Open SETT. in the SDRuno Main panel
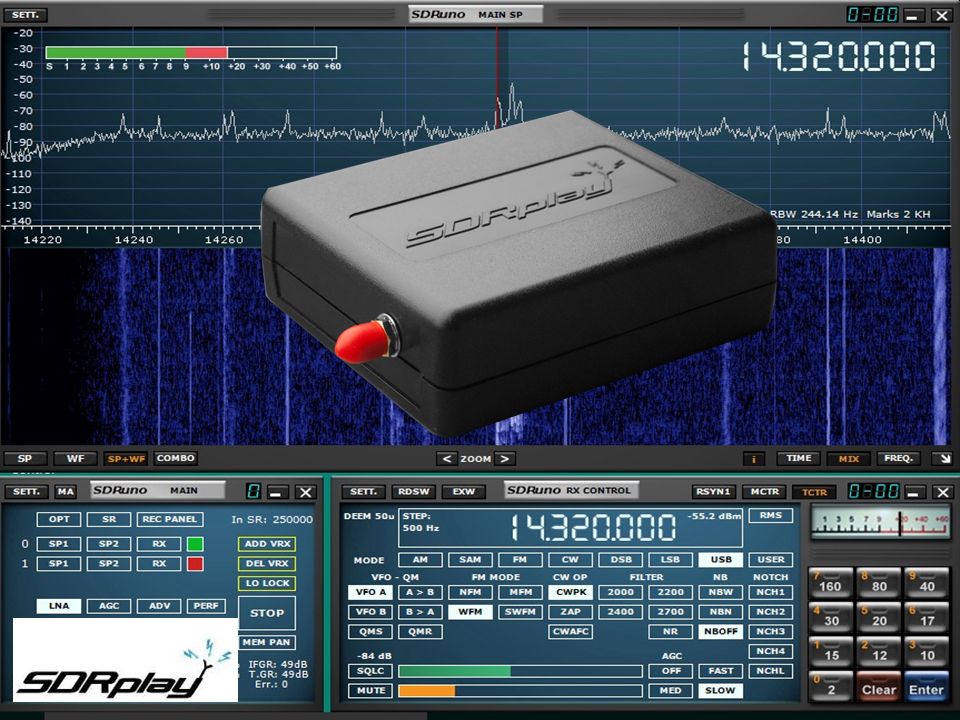This screenshot has height=720, width=960. [26, 492]
